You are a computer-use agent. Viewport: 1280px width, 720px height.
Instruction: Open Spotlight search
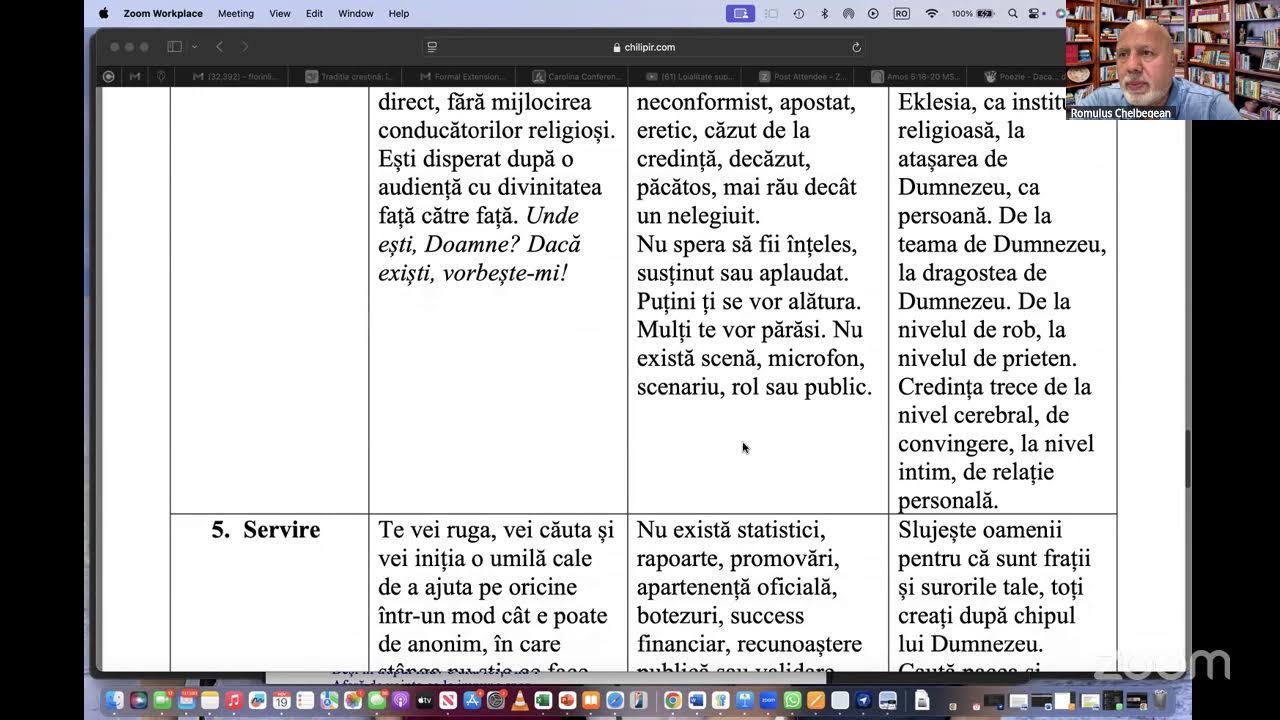1012,13
